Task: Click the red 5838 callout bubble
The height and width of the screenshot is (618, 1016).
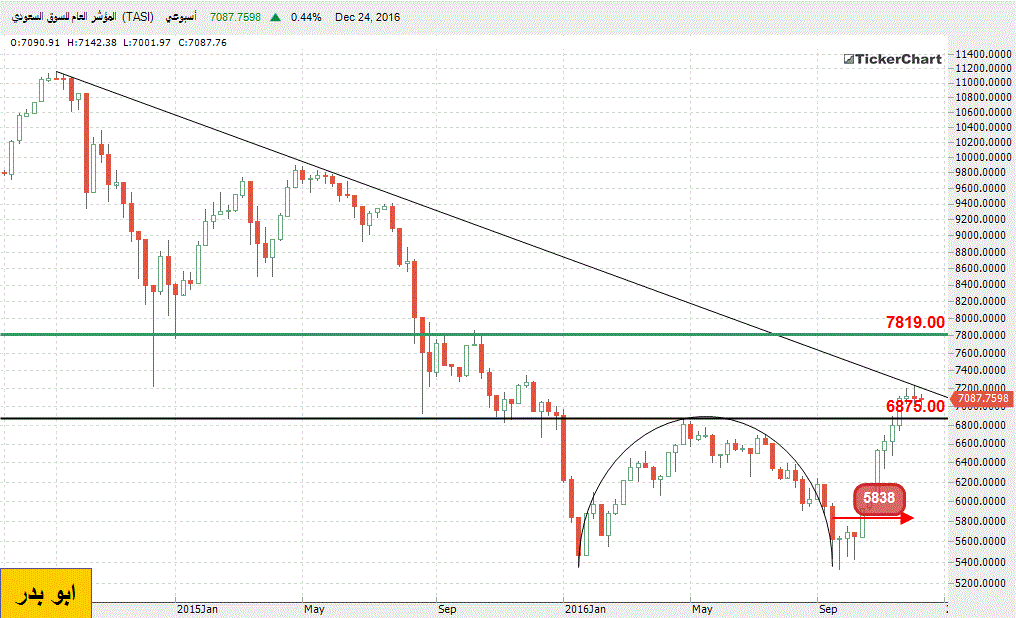Action: click(x=879, y=497)
